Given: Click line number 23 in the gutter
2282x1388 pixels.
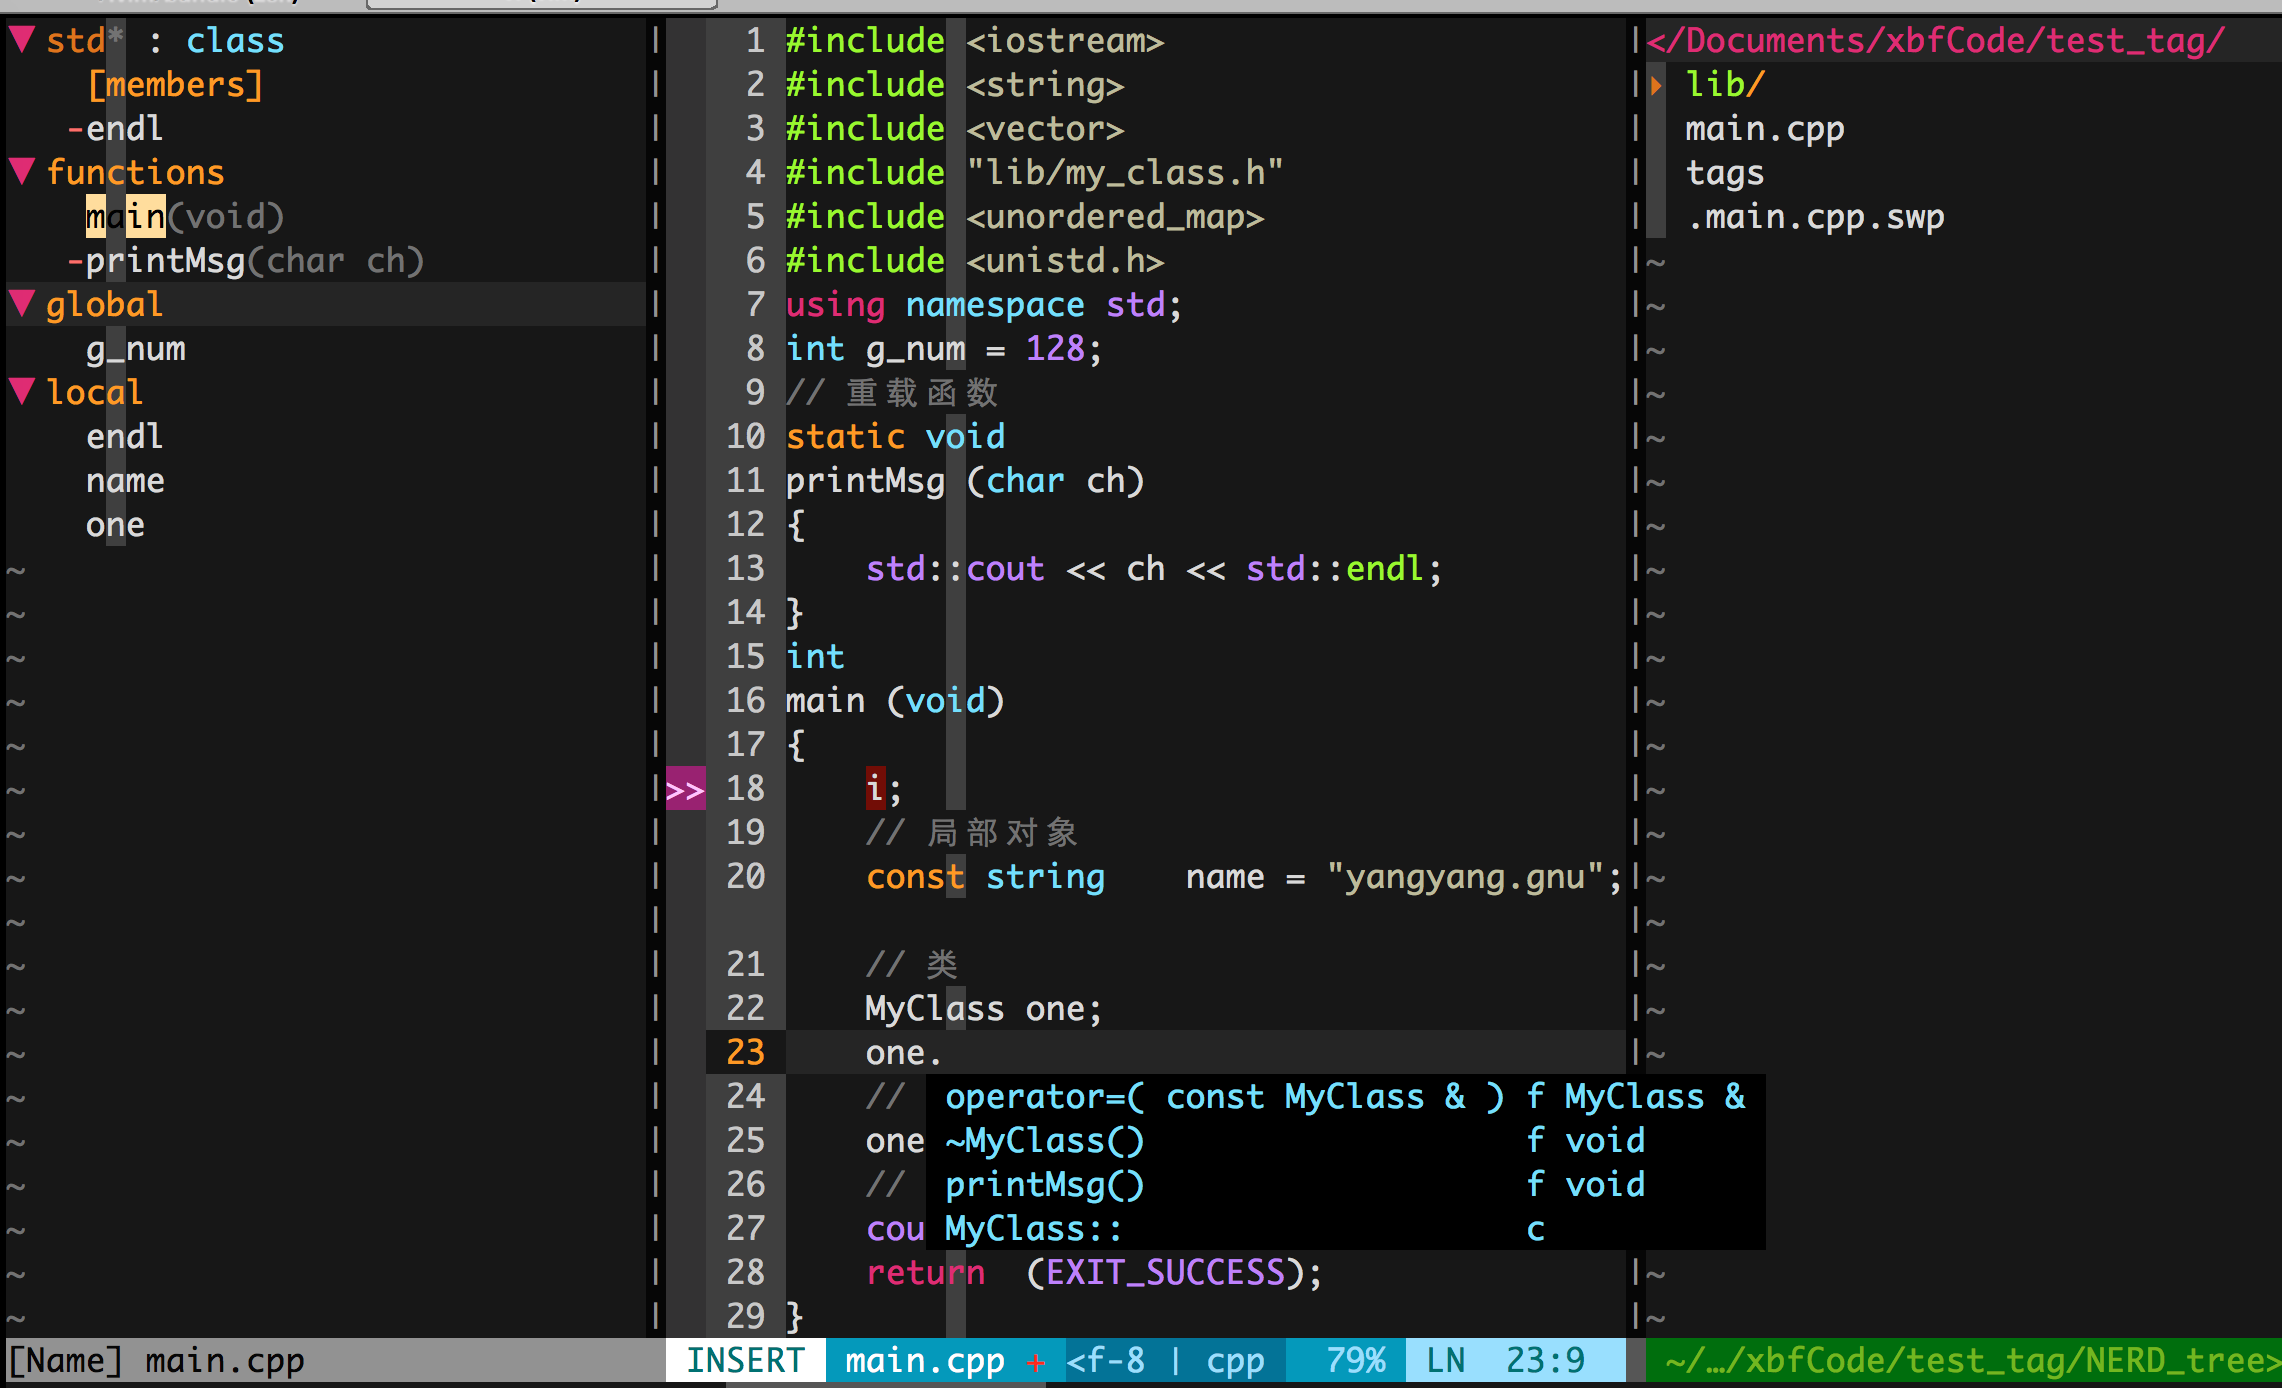Looking at the screenshot, I should 745,1052.
